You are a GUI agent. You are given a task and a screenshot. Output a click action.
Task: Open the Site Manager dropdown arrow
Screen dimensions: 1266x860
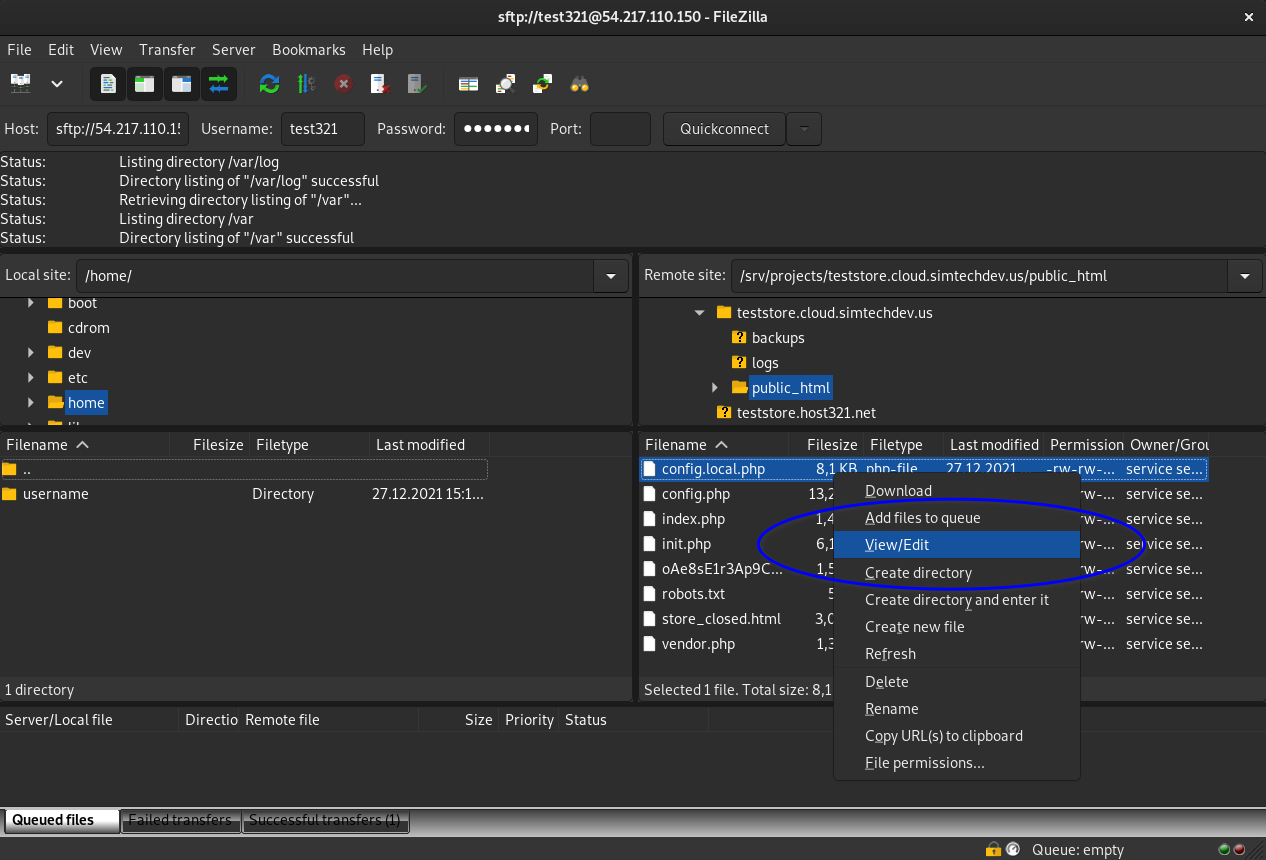click(57, 84)
